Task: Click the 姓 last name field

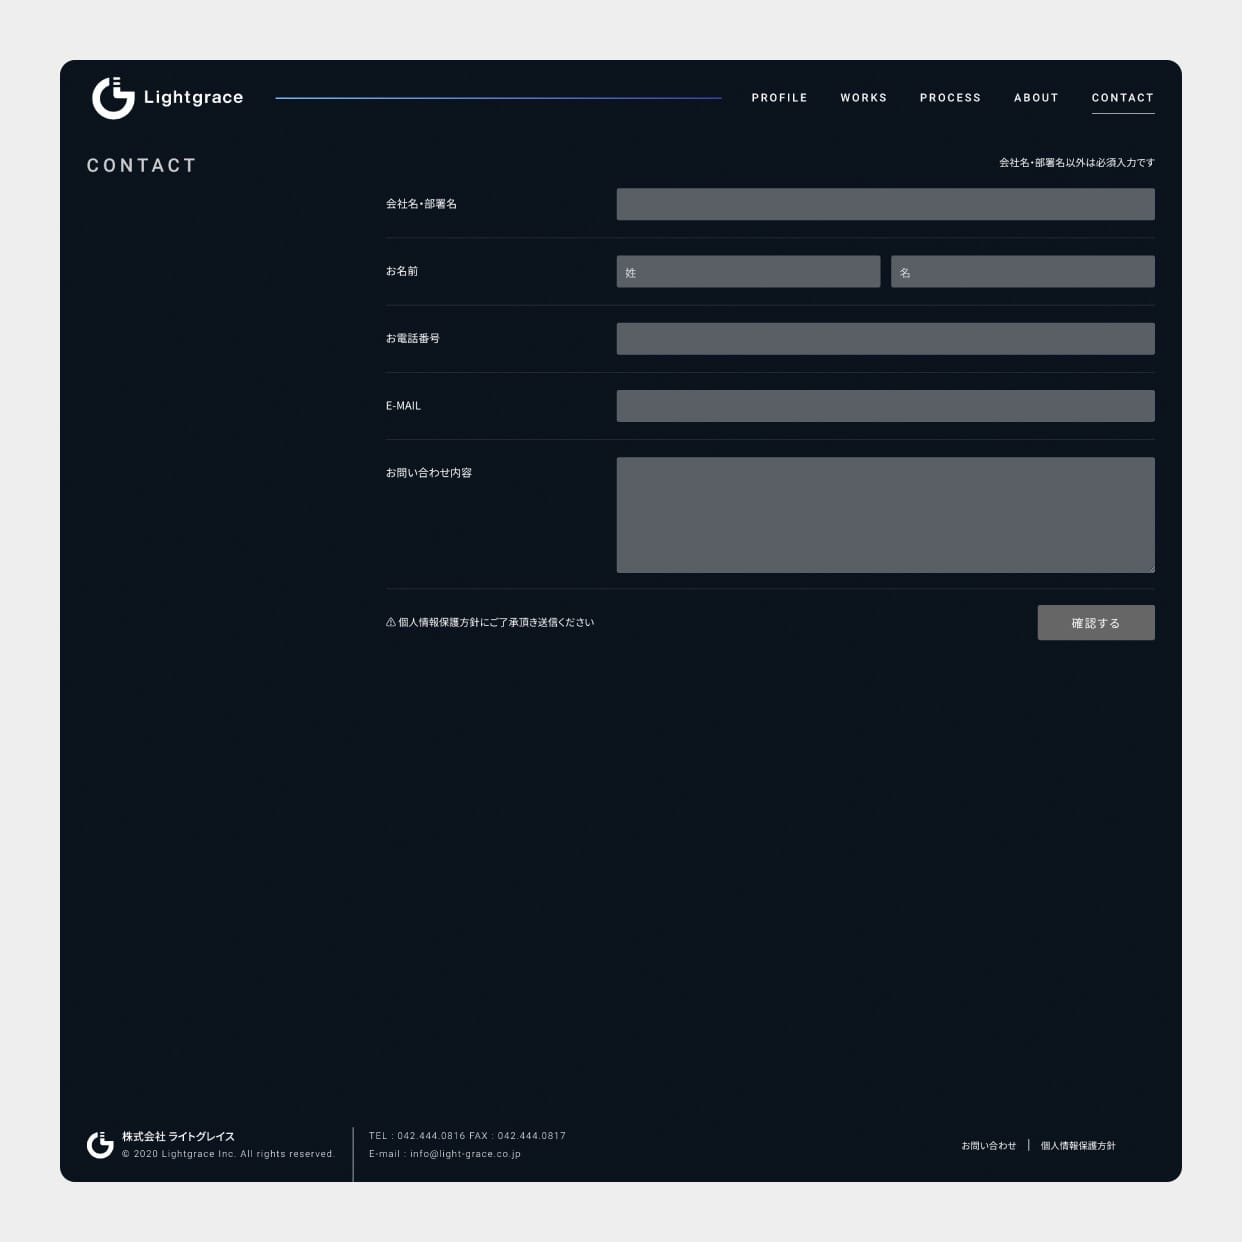Action: (748, 271)
